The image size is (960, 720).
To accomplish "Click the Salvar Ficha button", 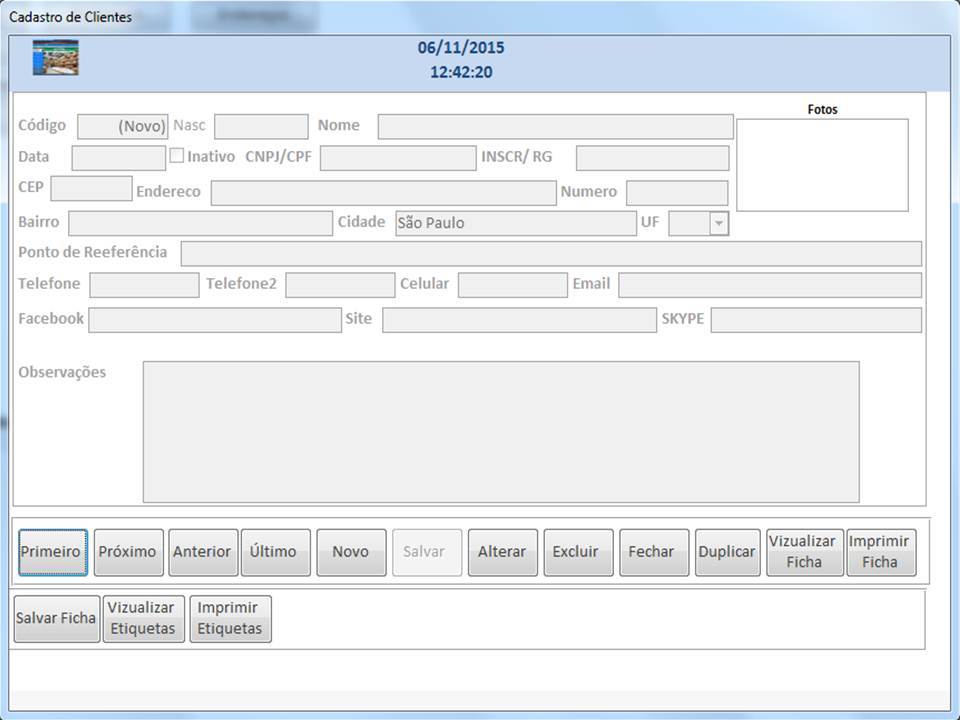I will coord(56,618).
